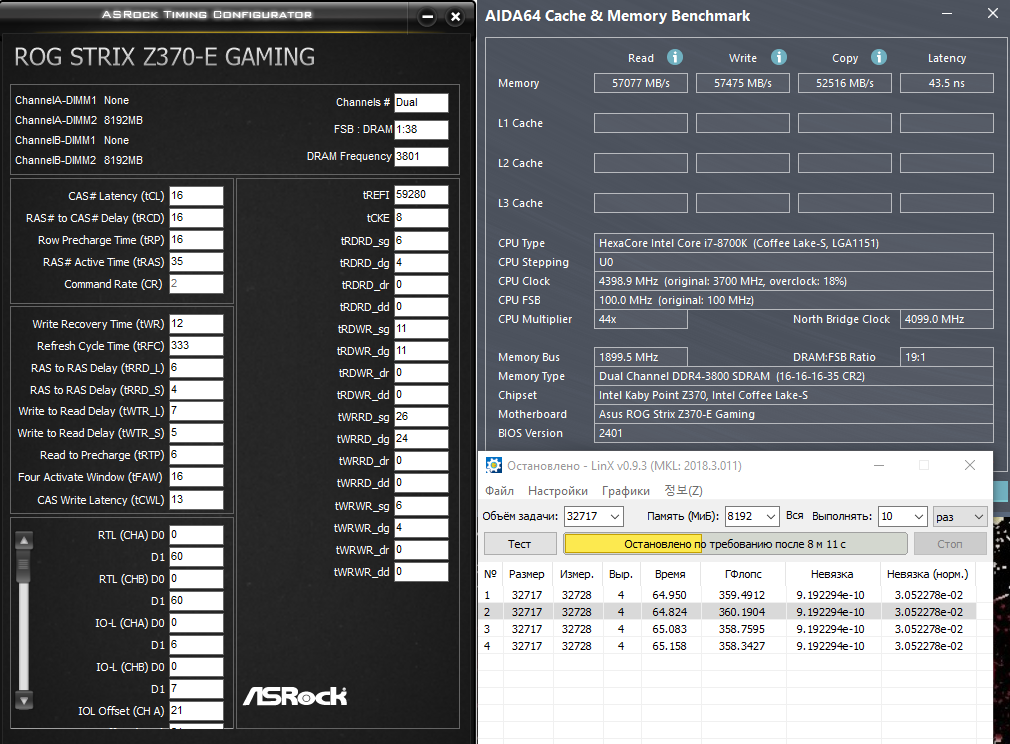Image resolution: width=1010 pixels, height=744 pixels.
Task: Click the Write info icon in AIDA64
Action: pyautogui.click(x=779, y=57)
